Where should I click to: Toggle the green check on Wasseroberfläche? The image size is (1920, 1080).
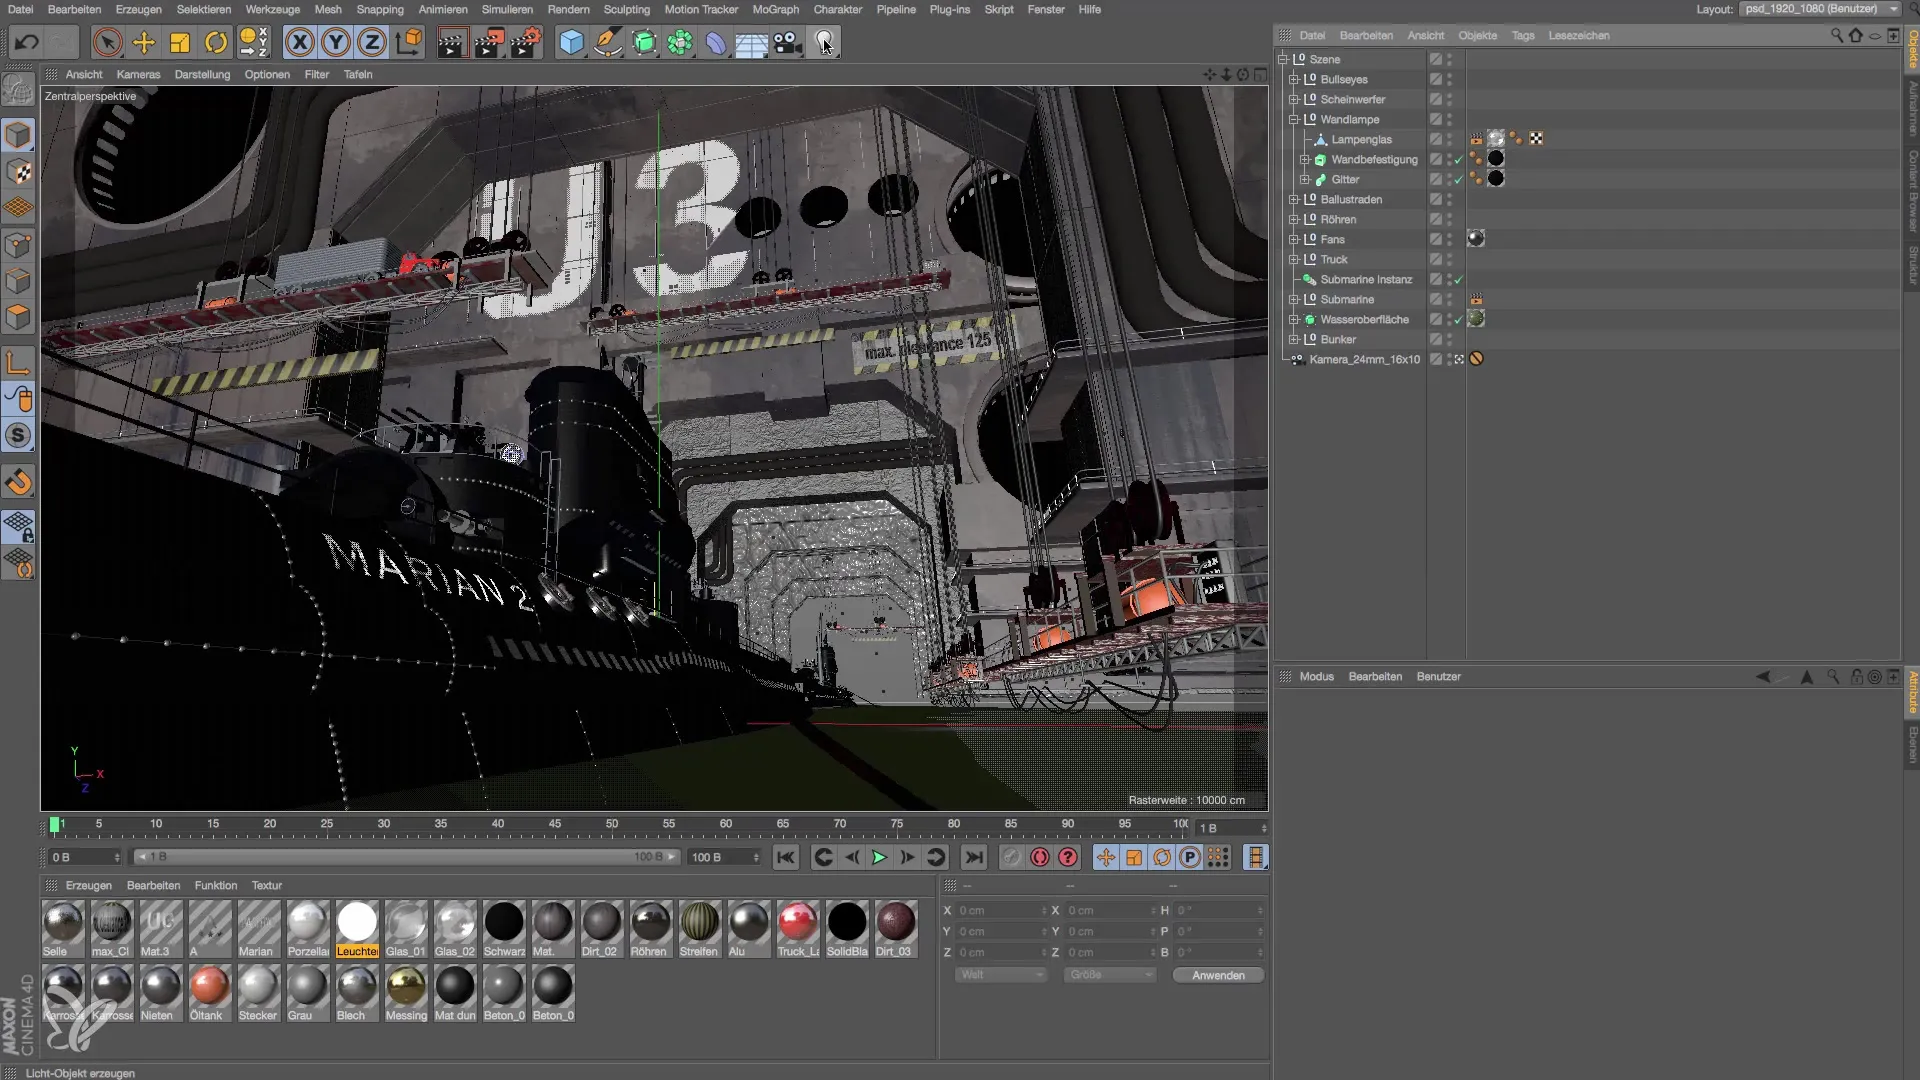pos(1459,320)
